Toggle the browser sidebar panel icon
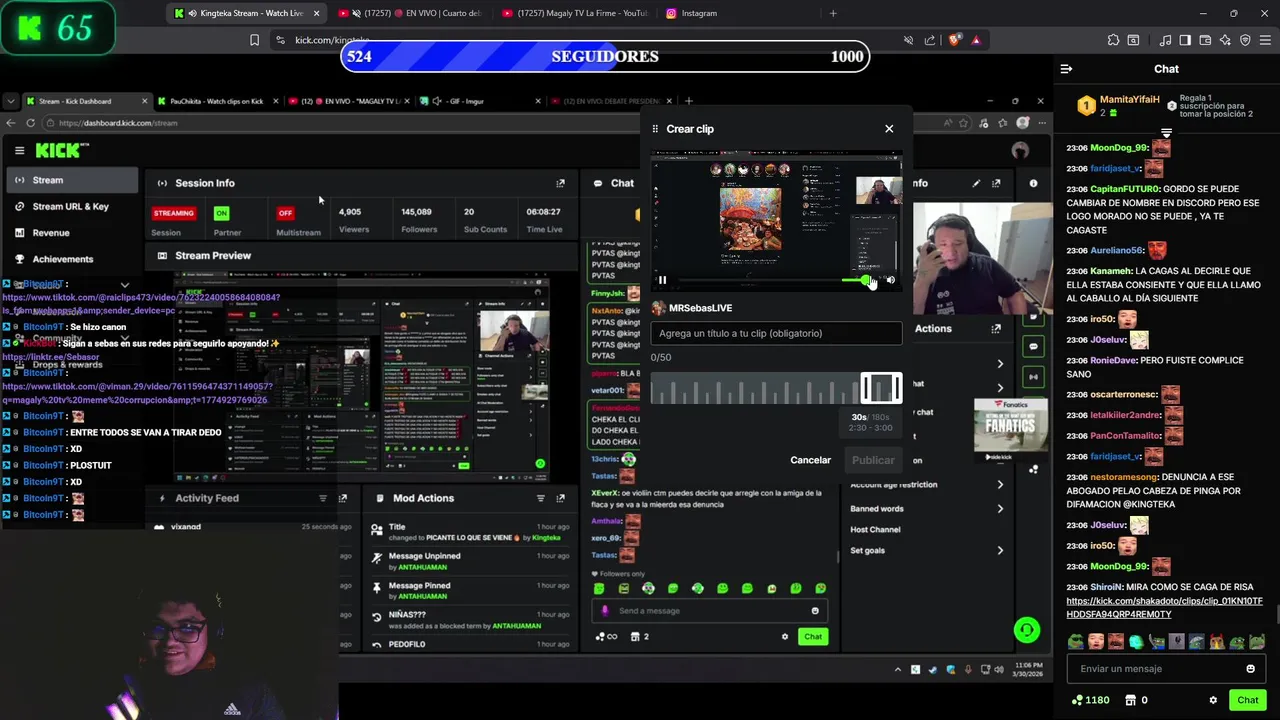 coord(1185,40)
